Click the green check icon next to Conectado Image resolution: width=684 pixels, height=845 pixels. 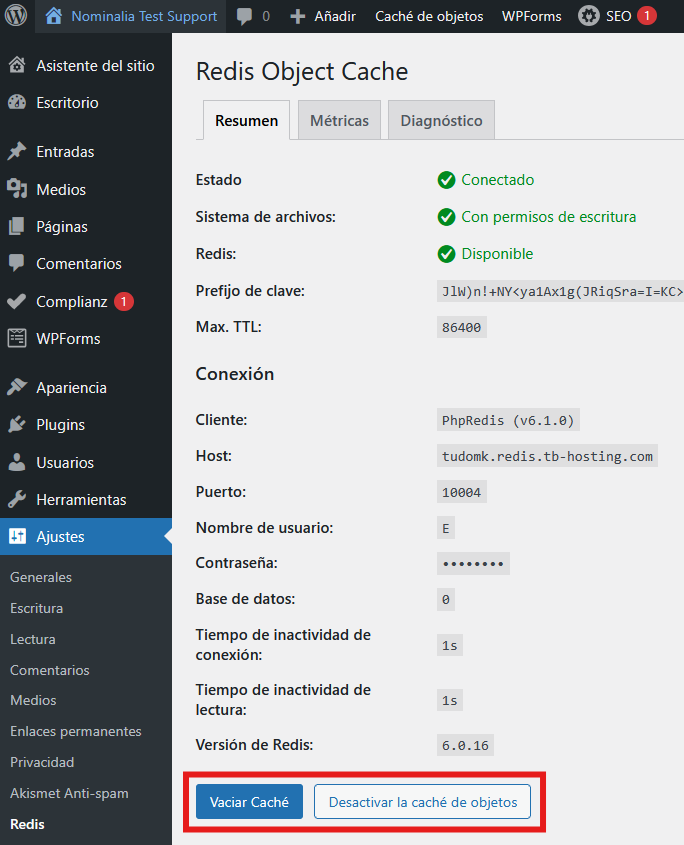point(446,180)
